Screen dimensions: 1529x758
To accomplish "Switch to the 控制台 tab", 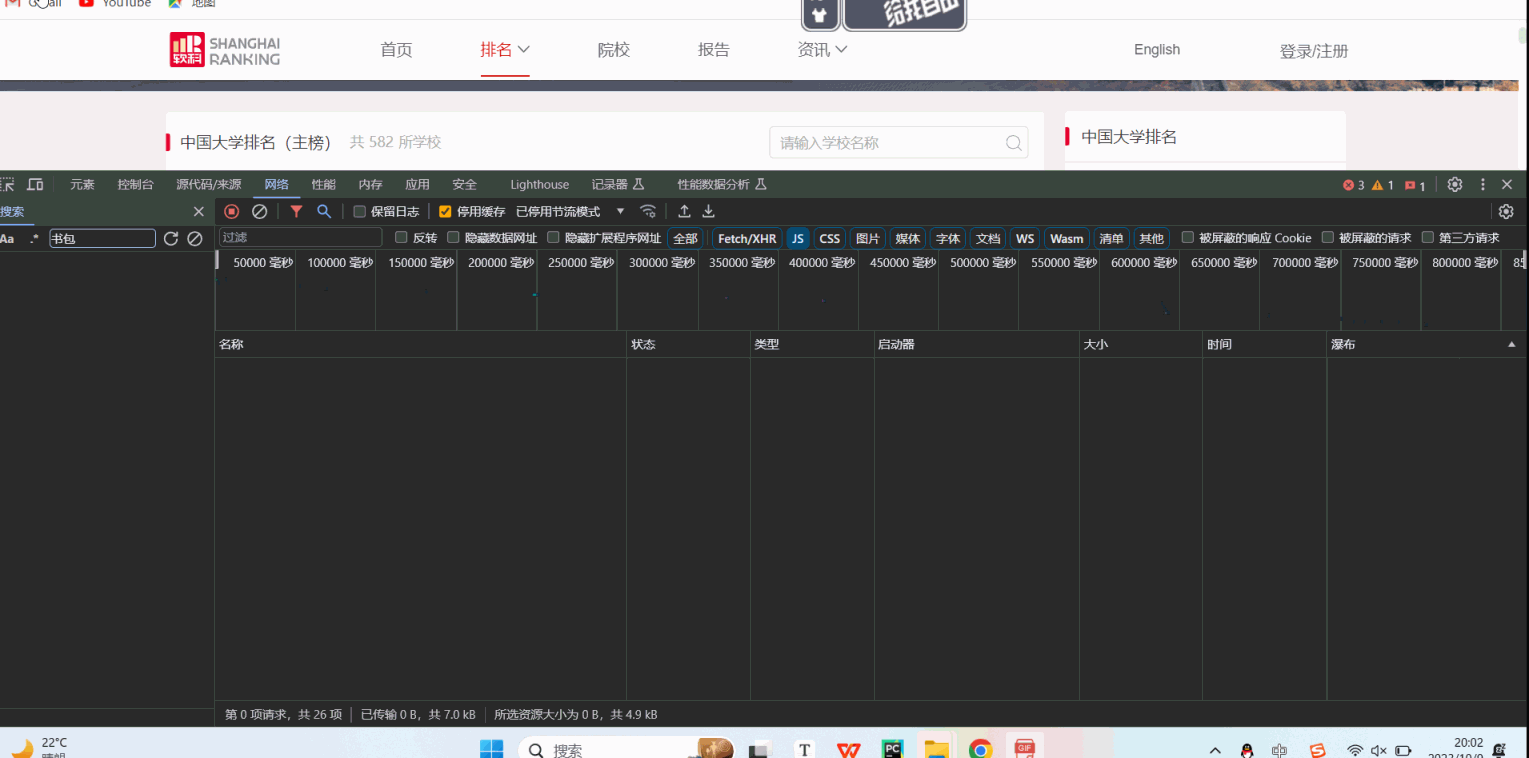I will click(x=136, y=185).
